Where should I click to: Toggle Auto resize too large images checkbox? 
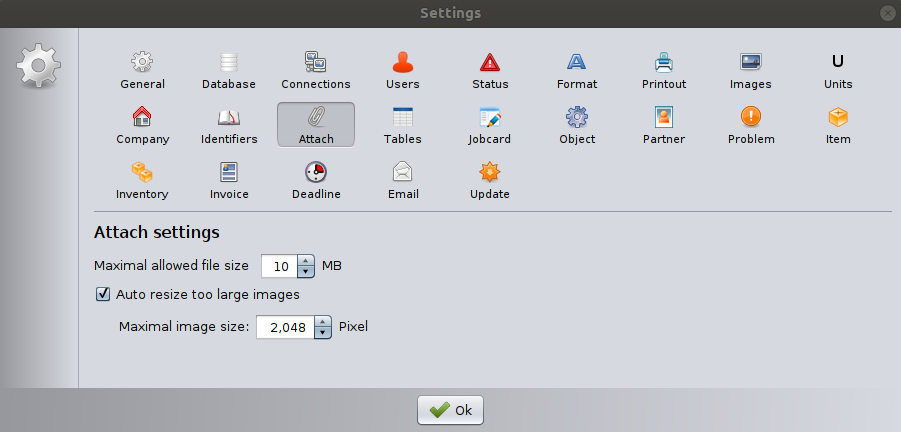pos(103,295)
